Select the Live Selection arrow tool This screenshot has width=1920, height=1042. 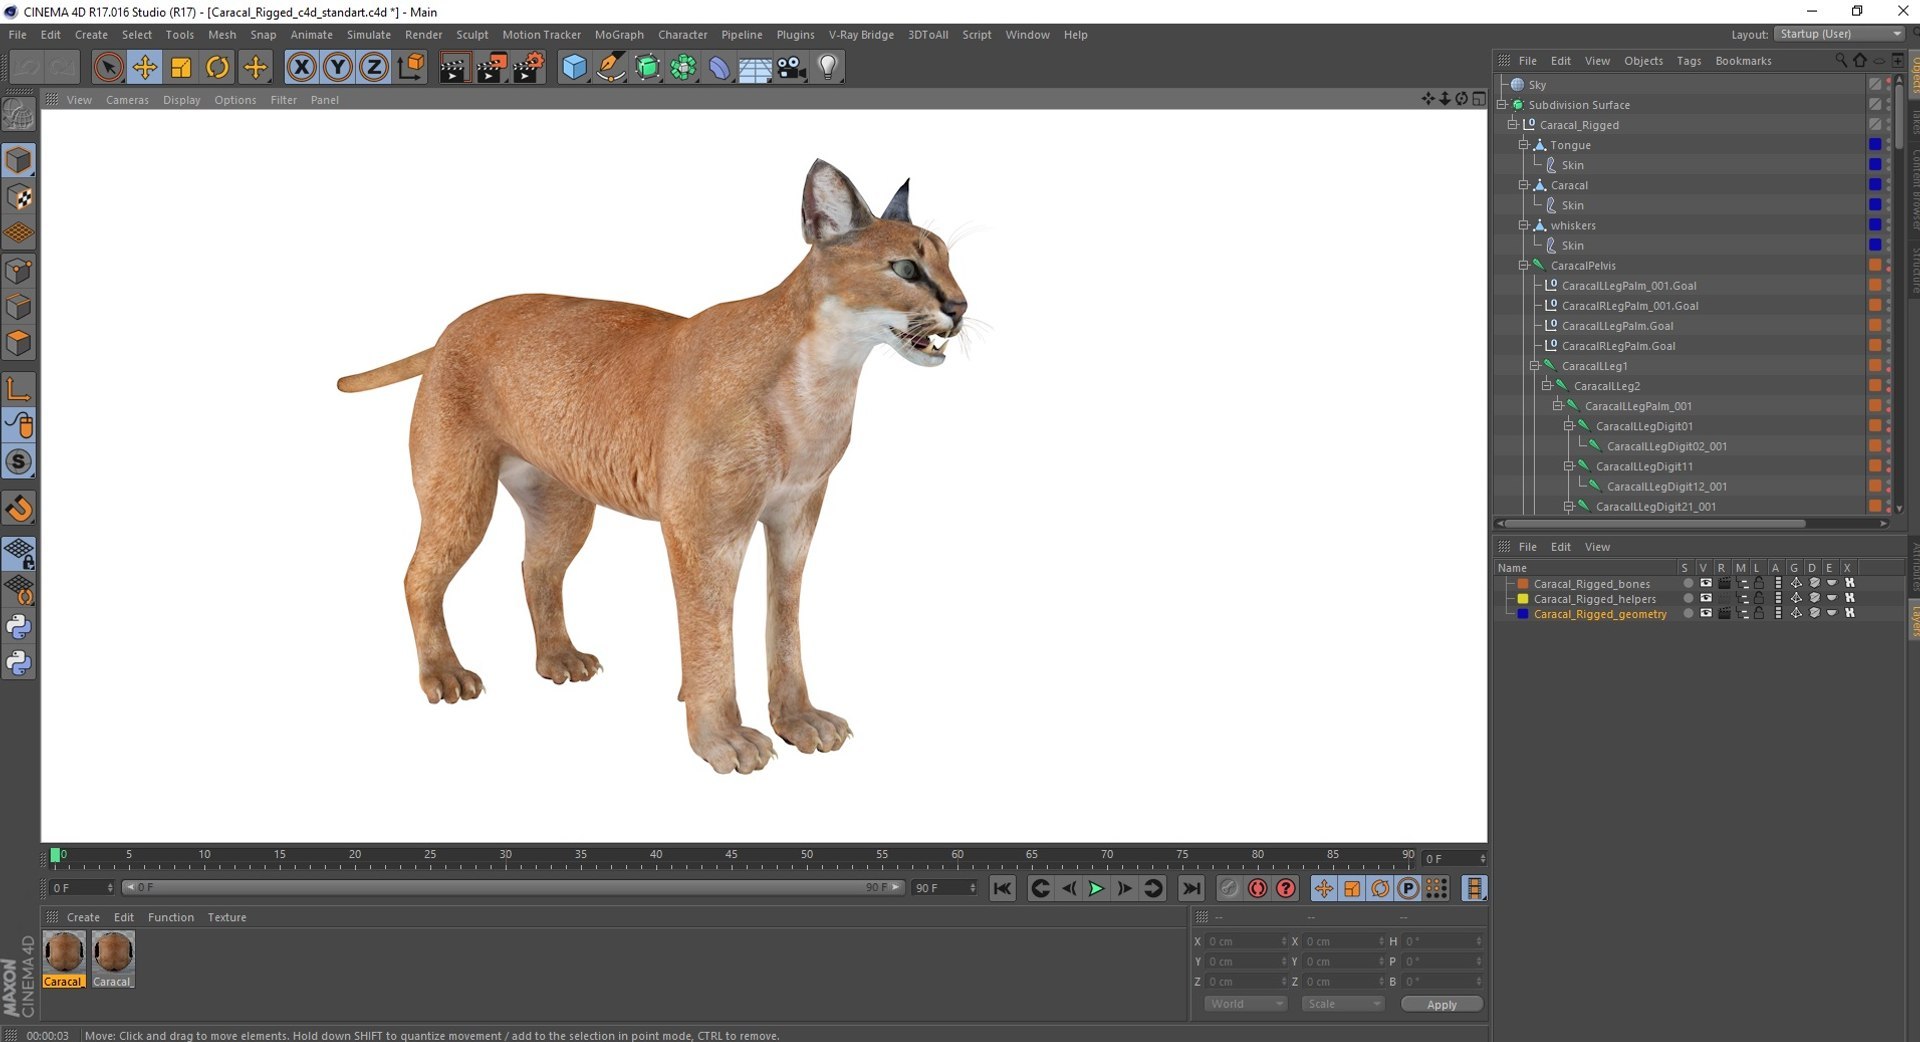(108, 67)
